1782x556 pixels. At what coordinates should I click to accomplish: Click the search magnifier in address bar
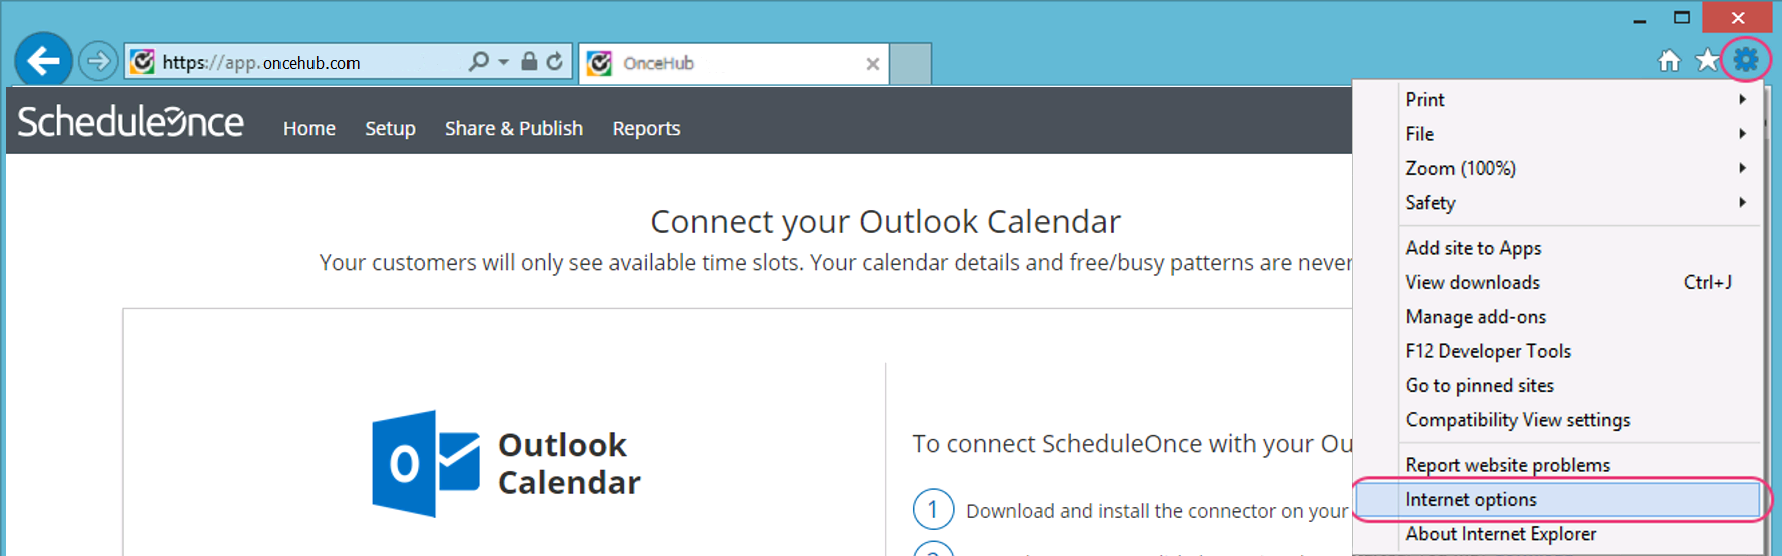coord(479,62)
